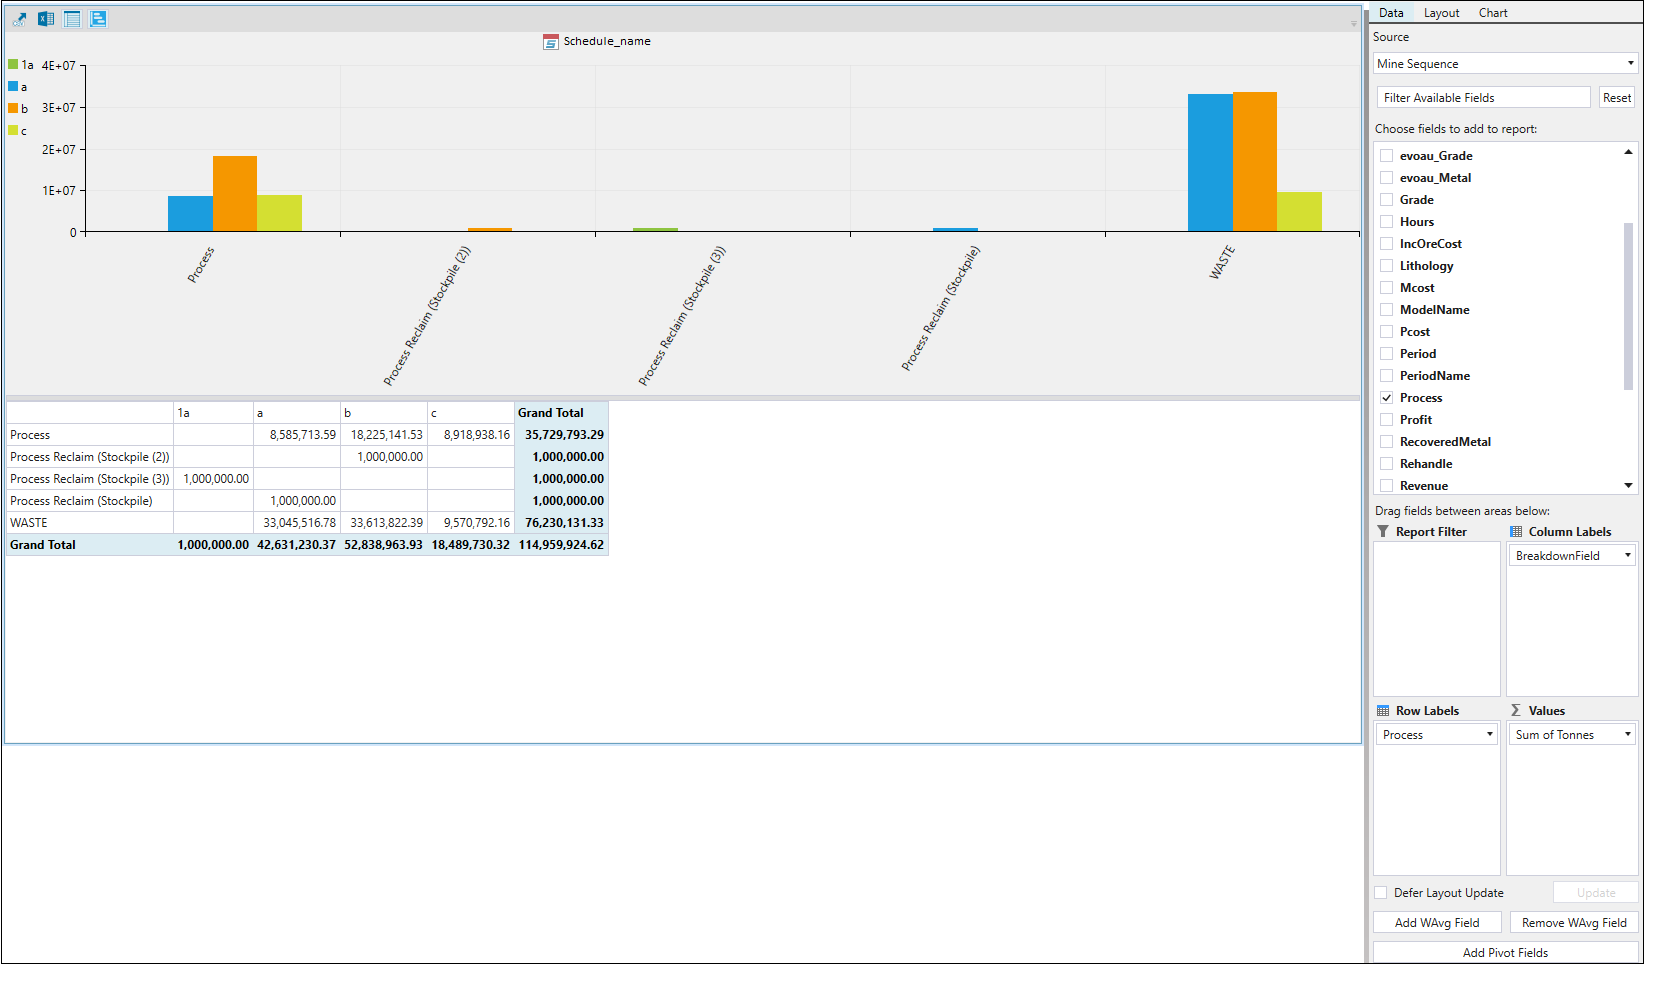Toggle the pivot table view icon
This screenshot has width=1668, height=984.
point(72,19)
